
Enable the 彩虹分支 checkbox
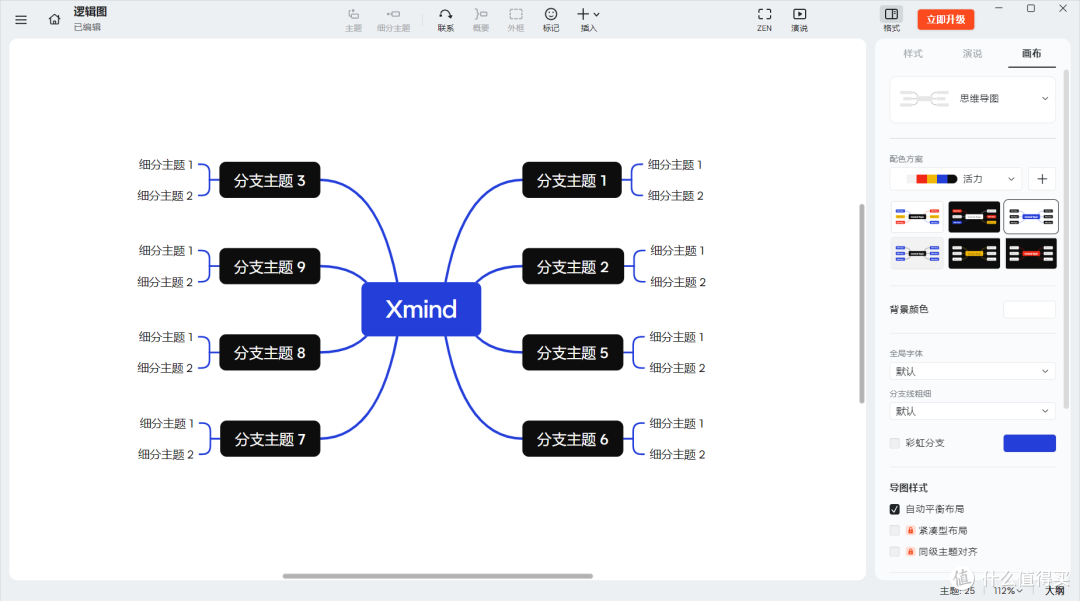[895, 443]
